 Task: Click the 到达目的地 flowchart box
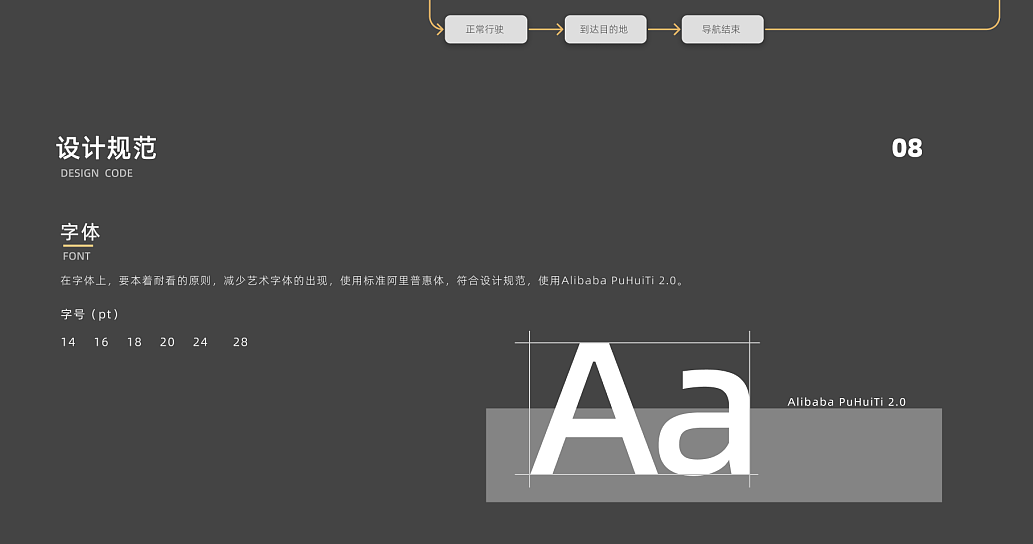click(605, 29)
